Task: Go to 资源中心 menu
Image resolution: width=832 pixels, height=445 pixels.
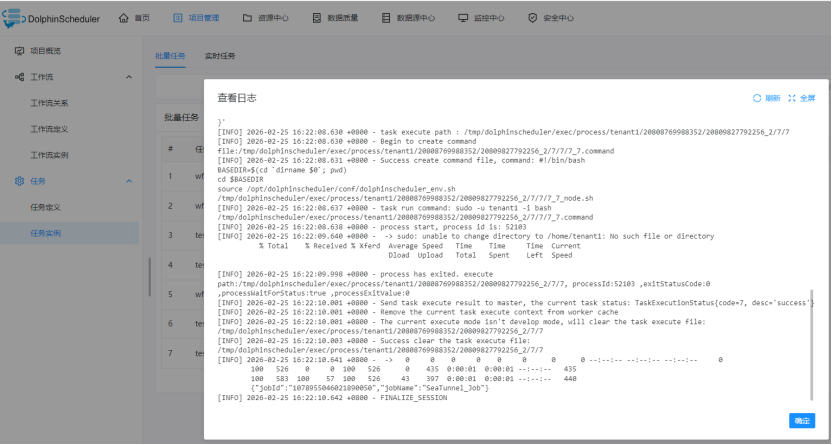Action: 273,18
